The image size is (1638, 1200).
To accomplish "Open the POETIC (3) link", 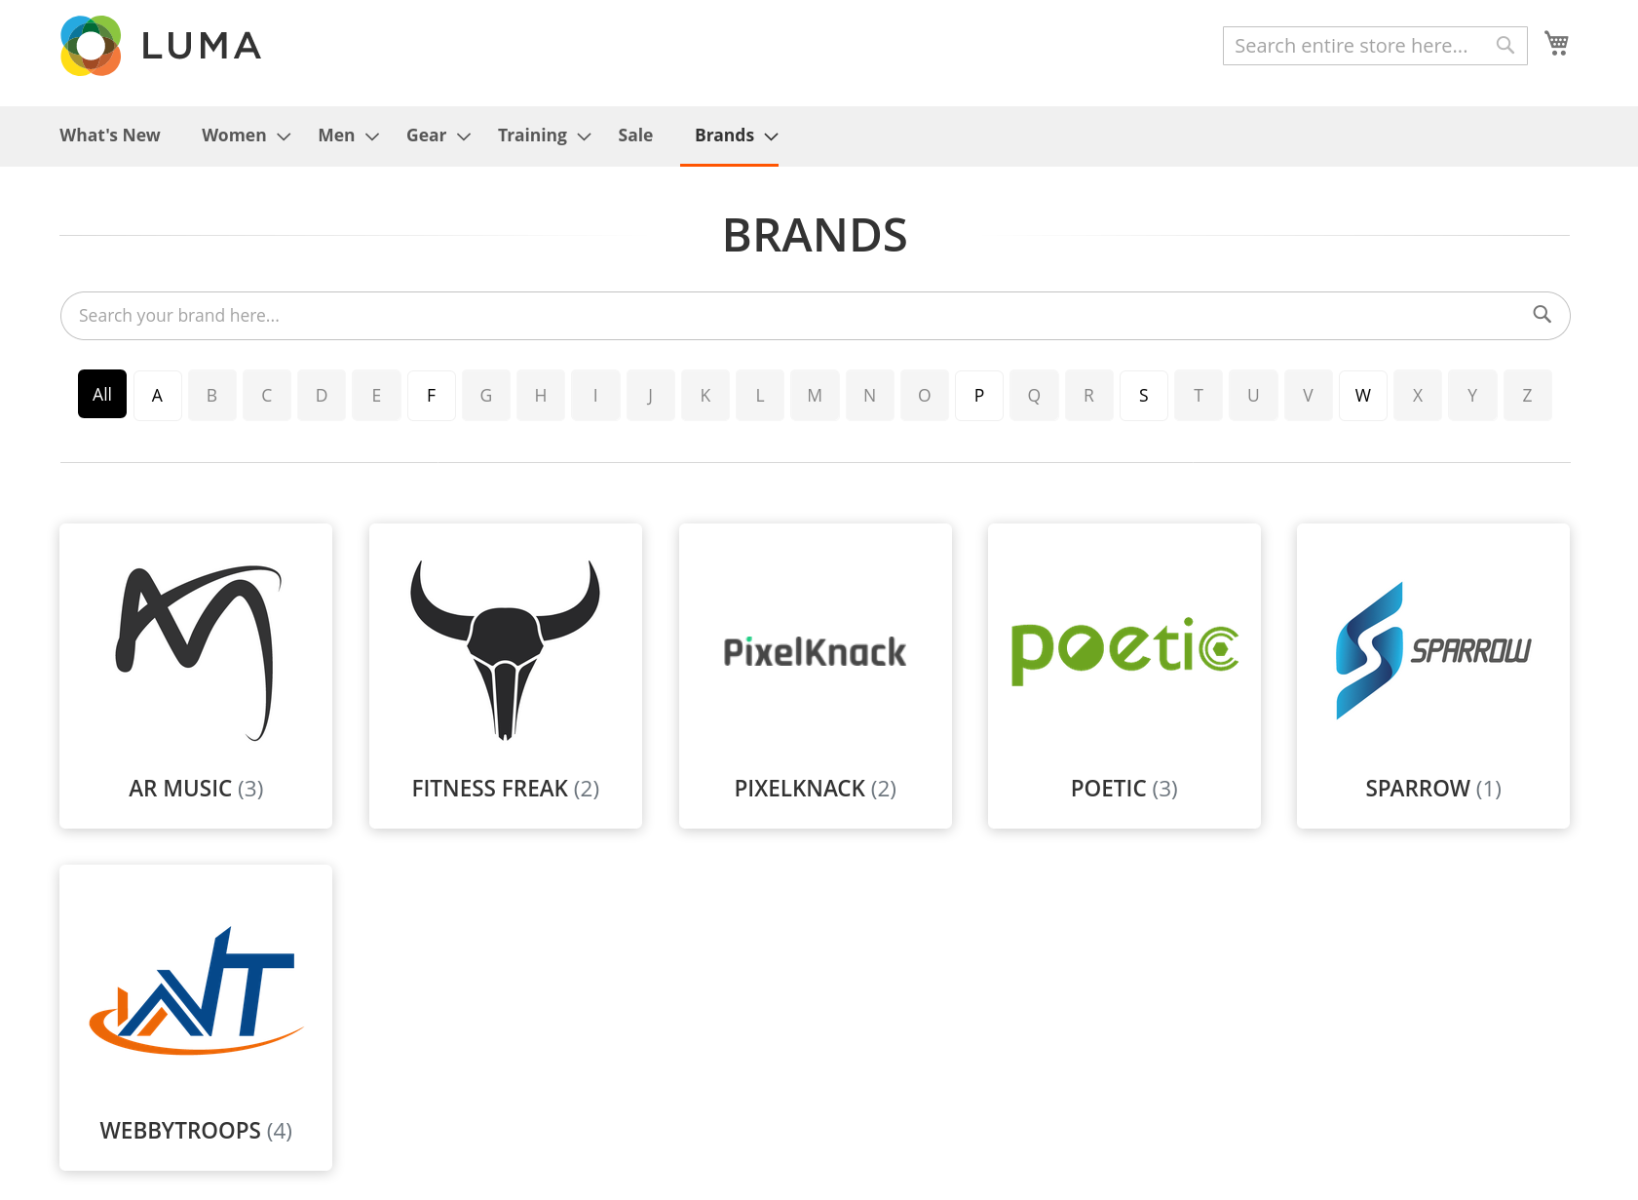I will click(x=1124, y=788).
